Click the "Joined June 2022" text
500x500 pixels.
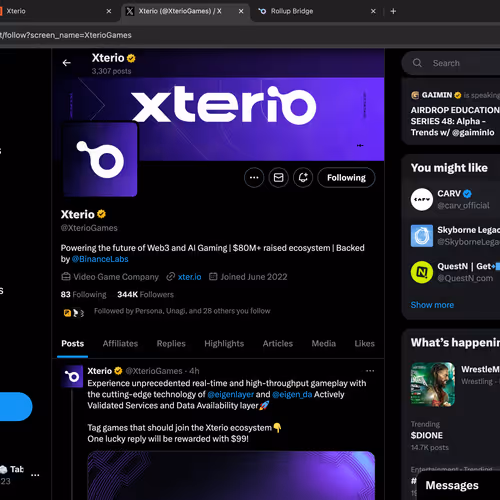click(254, 277)
